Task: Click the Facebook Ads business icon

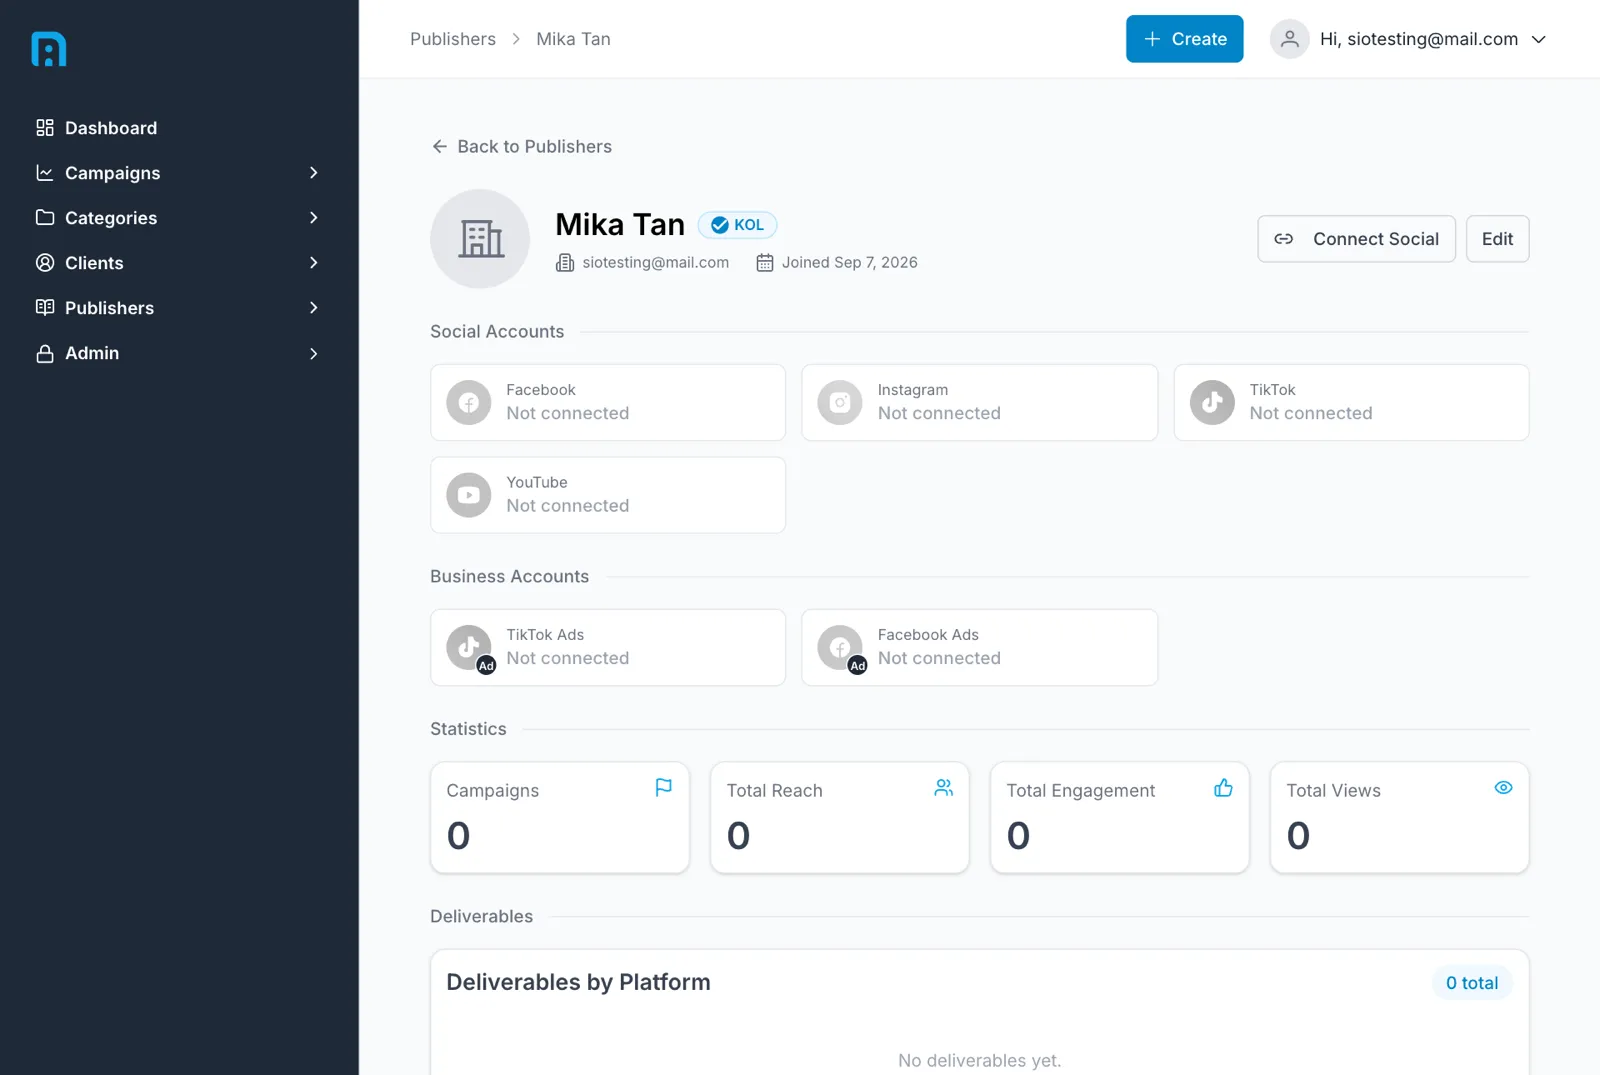Action: click(x=840, y=648)
